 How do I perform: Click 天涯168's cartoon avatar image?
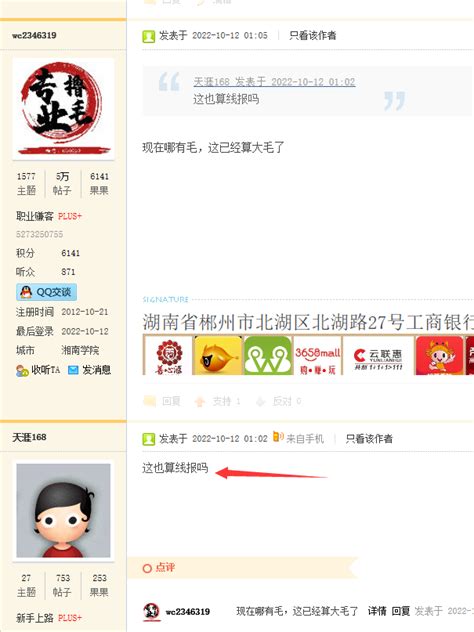(63, 510)
